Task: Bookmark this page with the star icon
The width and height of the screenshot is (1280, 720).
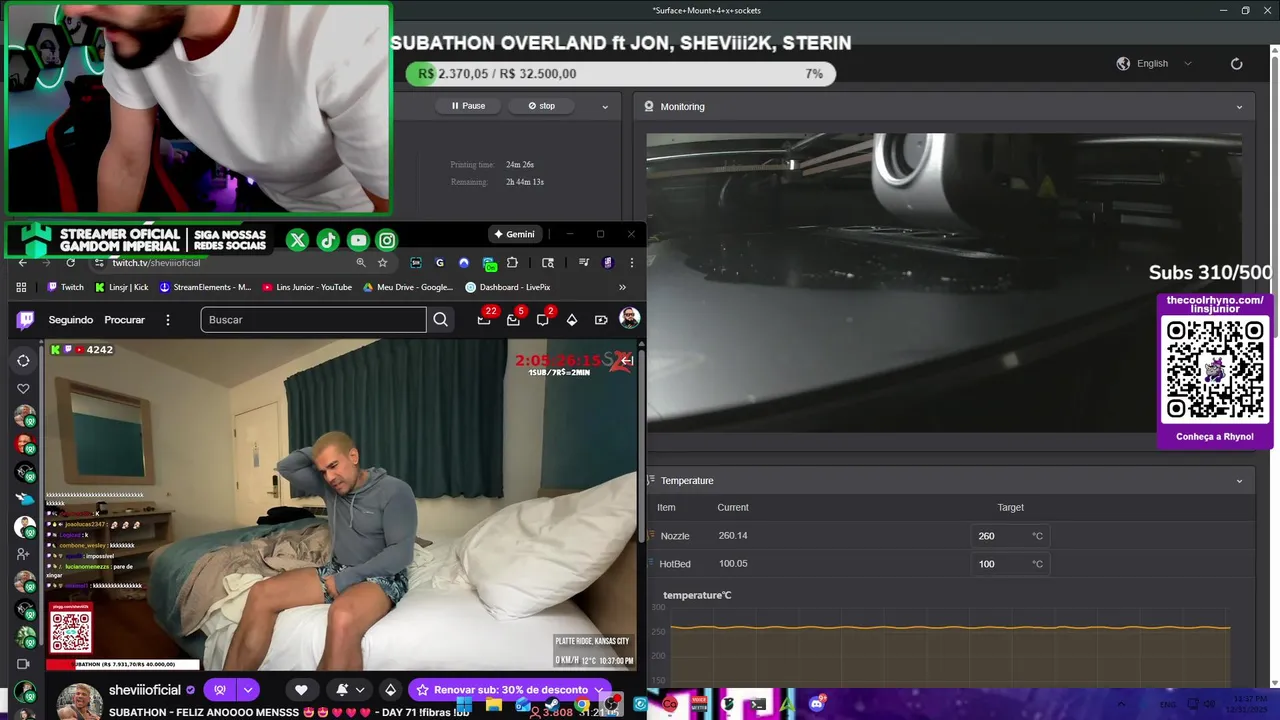Action: click(x=382, y=263)
